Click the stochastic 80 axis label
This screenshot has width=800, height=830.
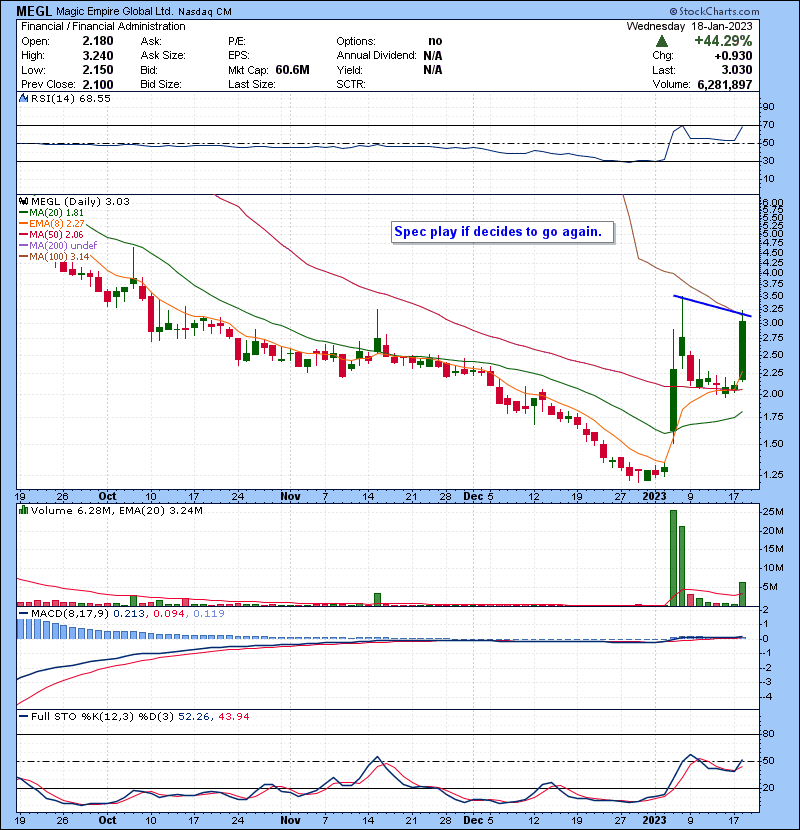pyautogui.click(x=768, y=734)
